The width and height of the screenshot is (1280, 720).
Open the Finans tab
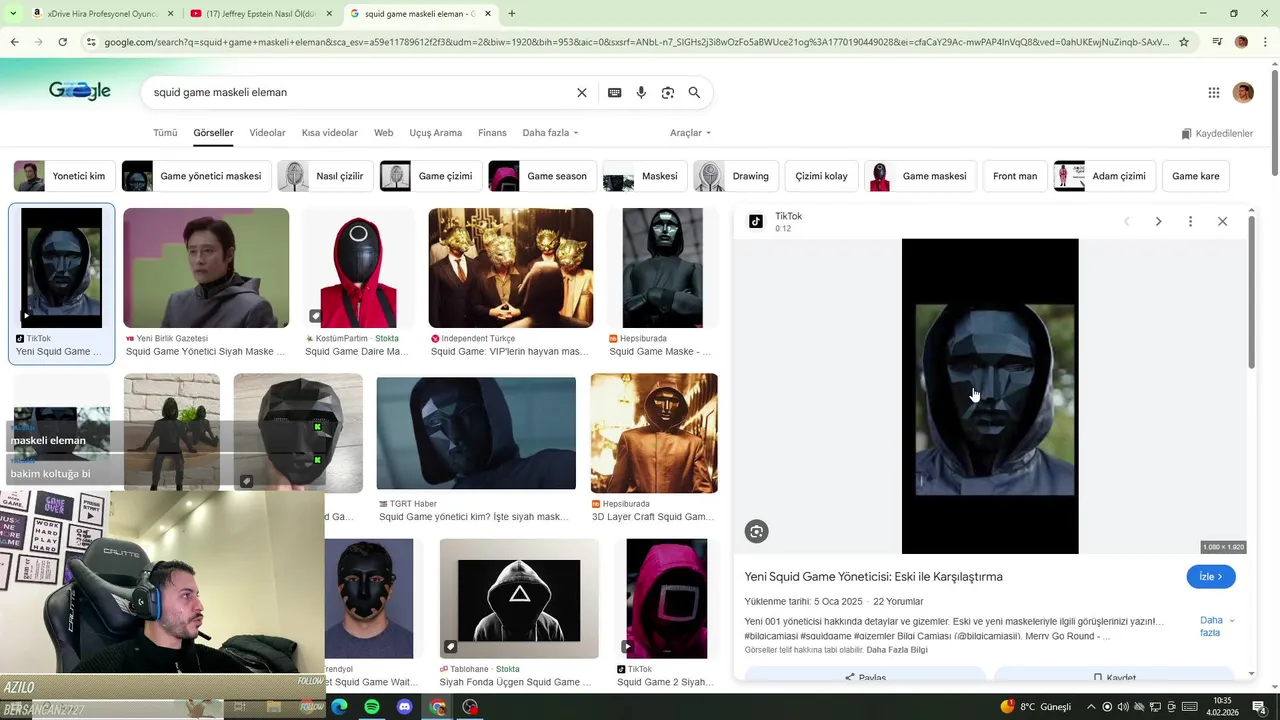click(492, 133)
